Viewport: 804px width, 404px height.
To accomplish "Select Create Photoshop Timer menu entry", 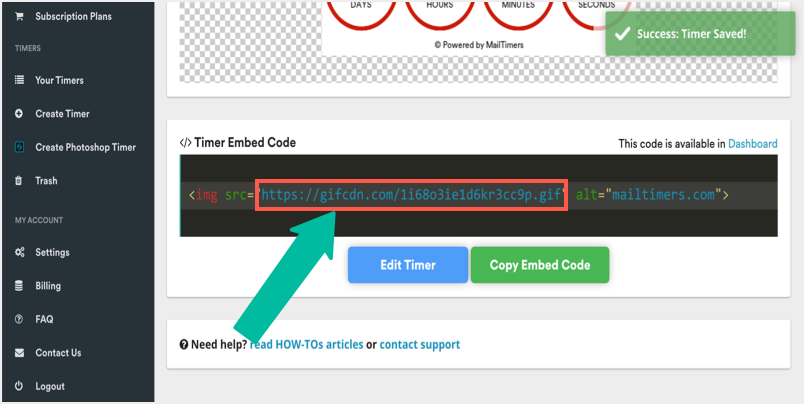I will point(85,147).
